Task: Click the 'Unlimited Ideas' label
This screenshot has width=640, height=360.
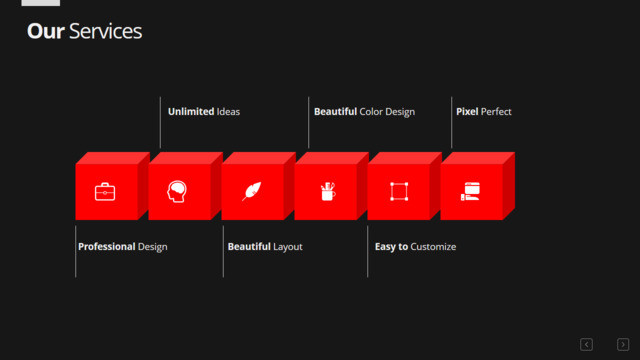Action: (204, 111)
